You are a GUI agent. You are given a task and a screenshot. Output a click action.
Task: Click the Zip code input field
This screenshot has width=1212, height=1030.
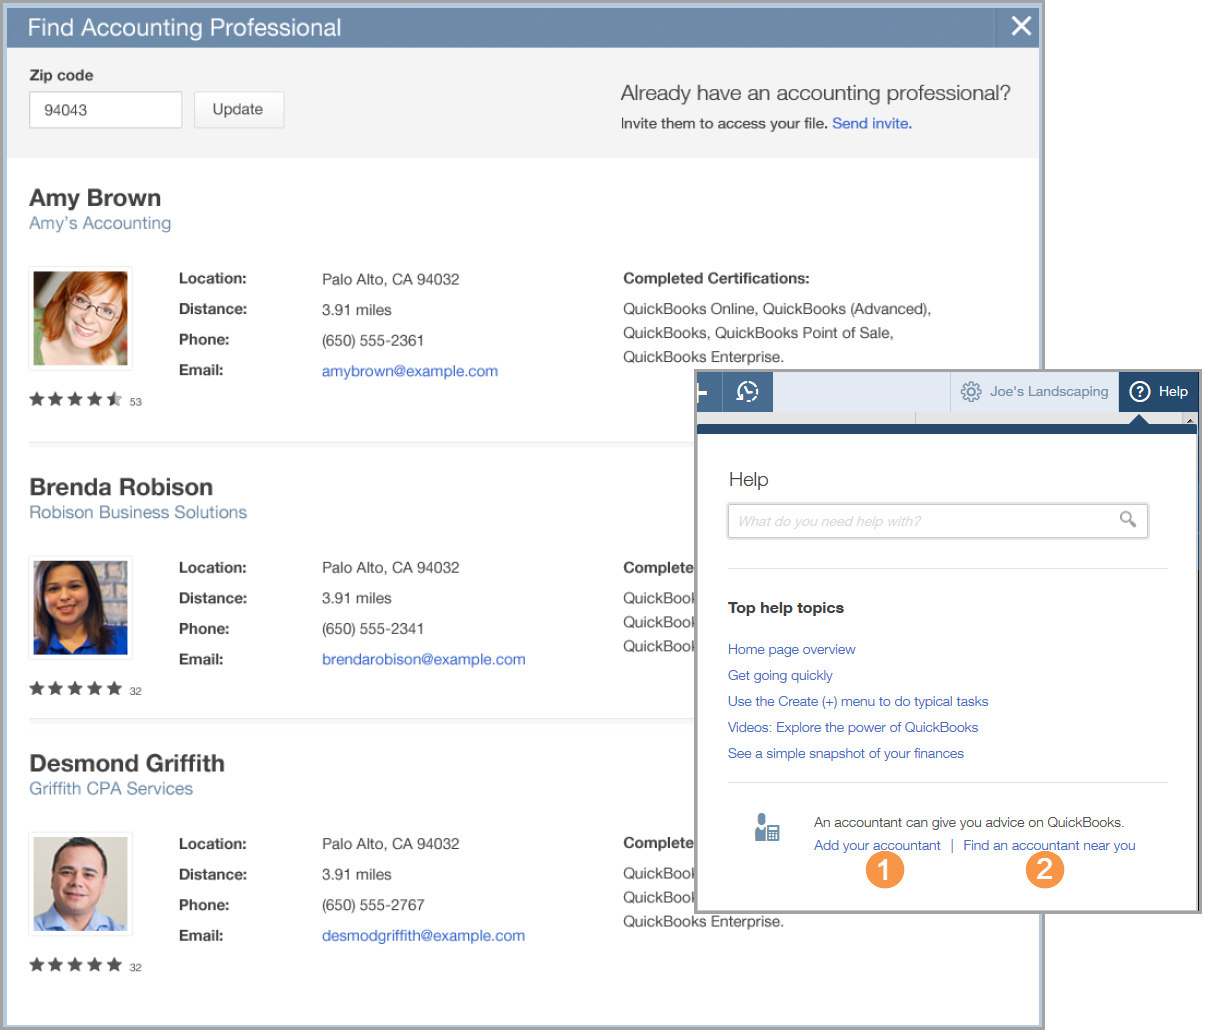tap(106, 110)
